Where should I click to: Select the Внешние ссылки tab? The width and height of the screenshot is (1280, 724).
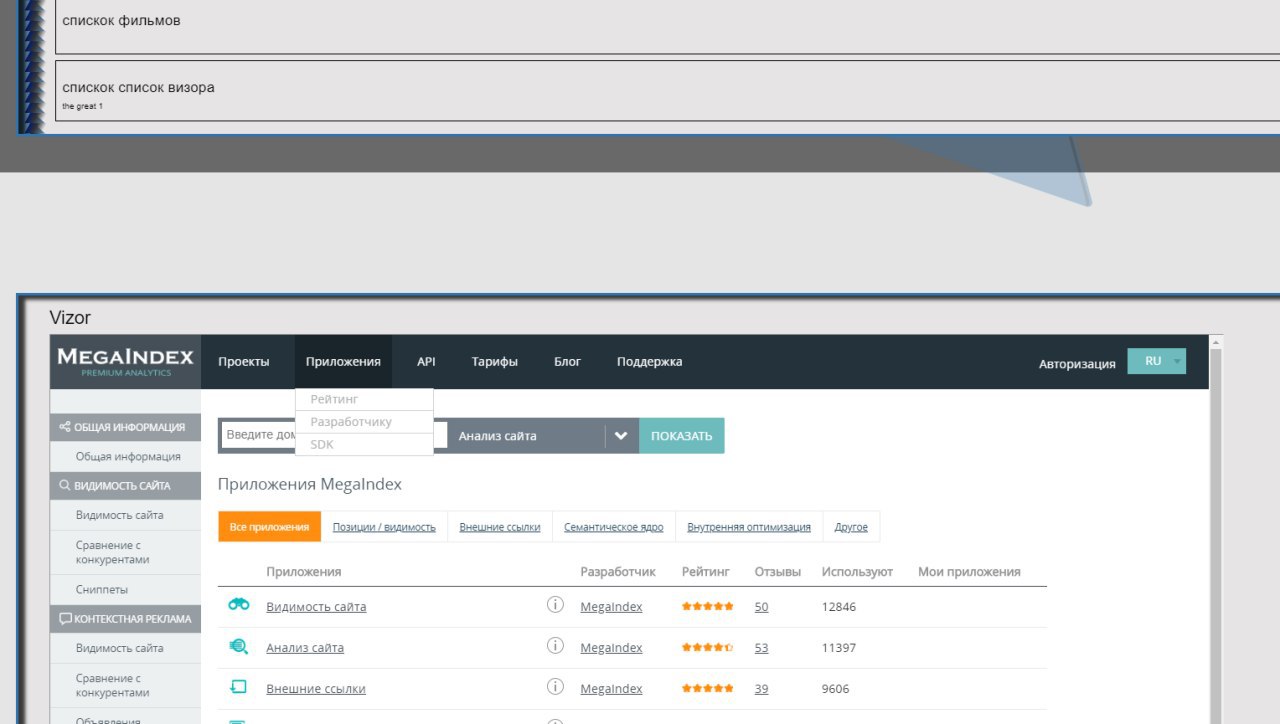[x=500, y=527]
